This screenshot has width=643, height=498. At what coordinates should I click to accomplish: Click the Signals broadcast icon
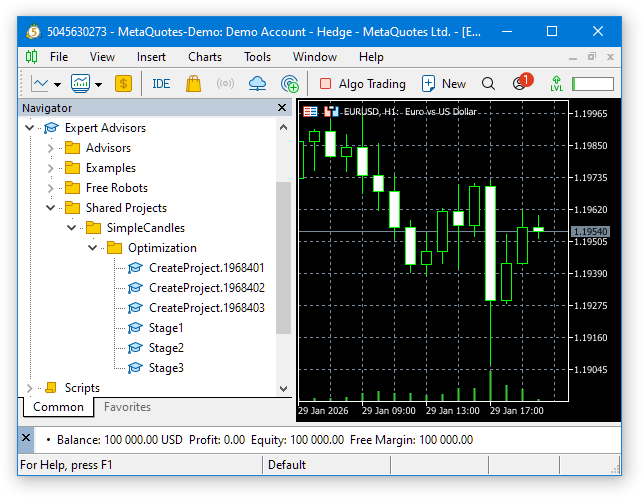pos(225,84)
